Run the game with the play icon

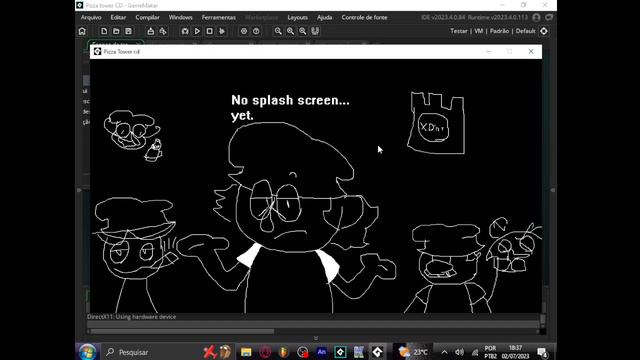click(197, 31)
